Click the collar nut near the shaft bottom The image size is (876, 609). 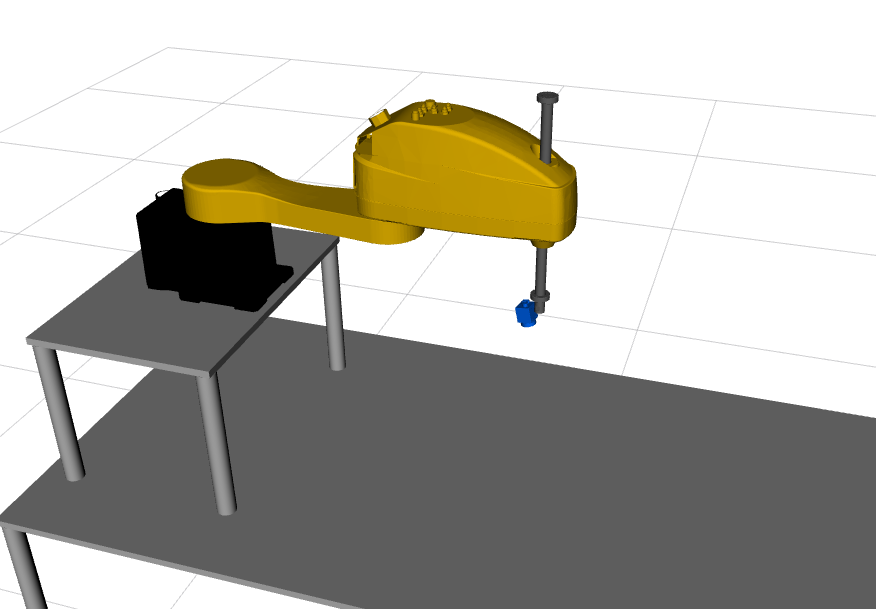tap(541, 295)
